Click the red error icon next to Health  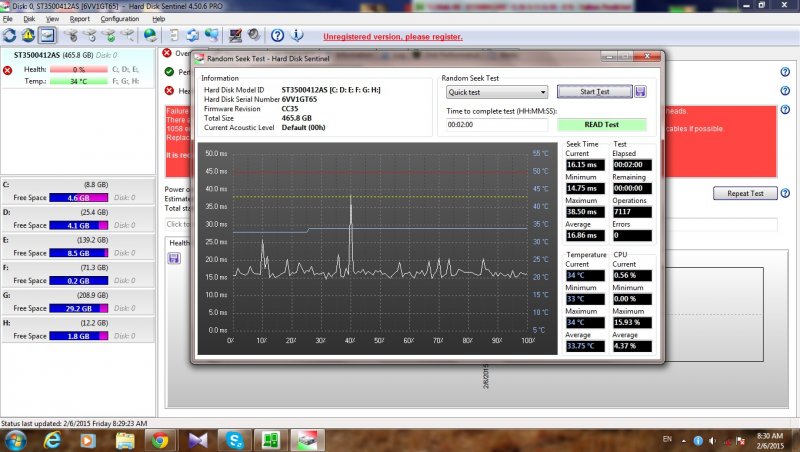169,90
